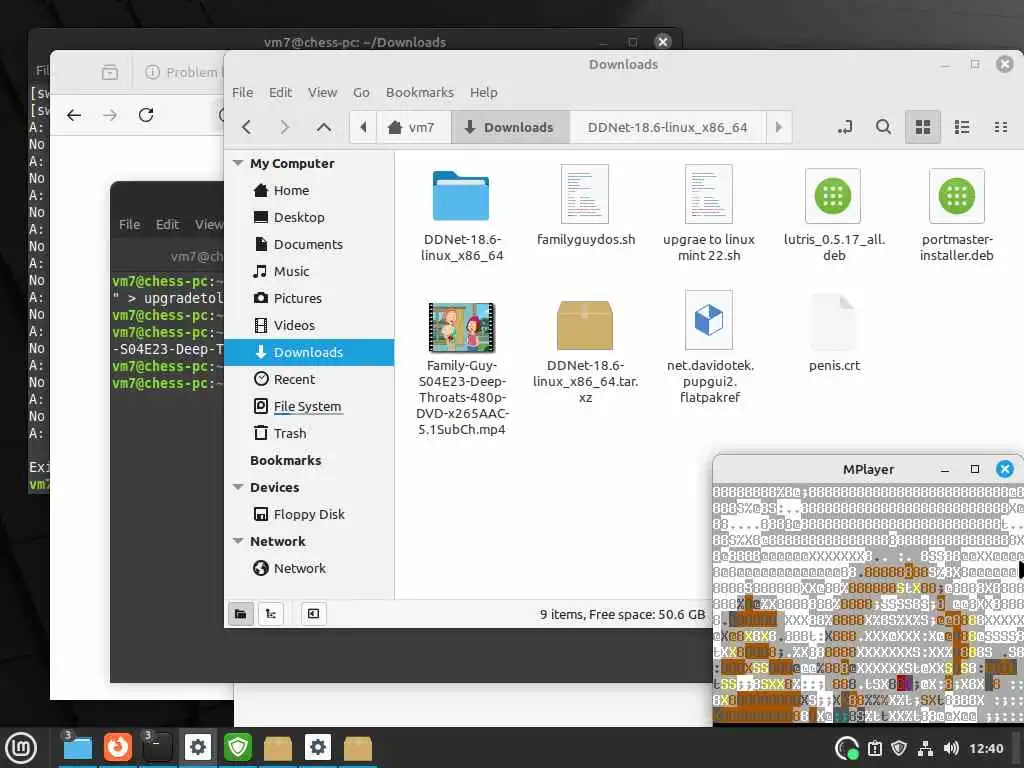Show tree view in sidebar button

click(270, 614)
